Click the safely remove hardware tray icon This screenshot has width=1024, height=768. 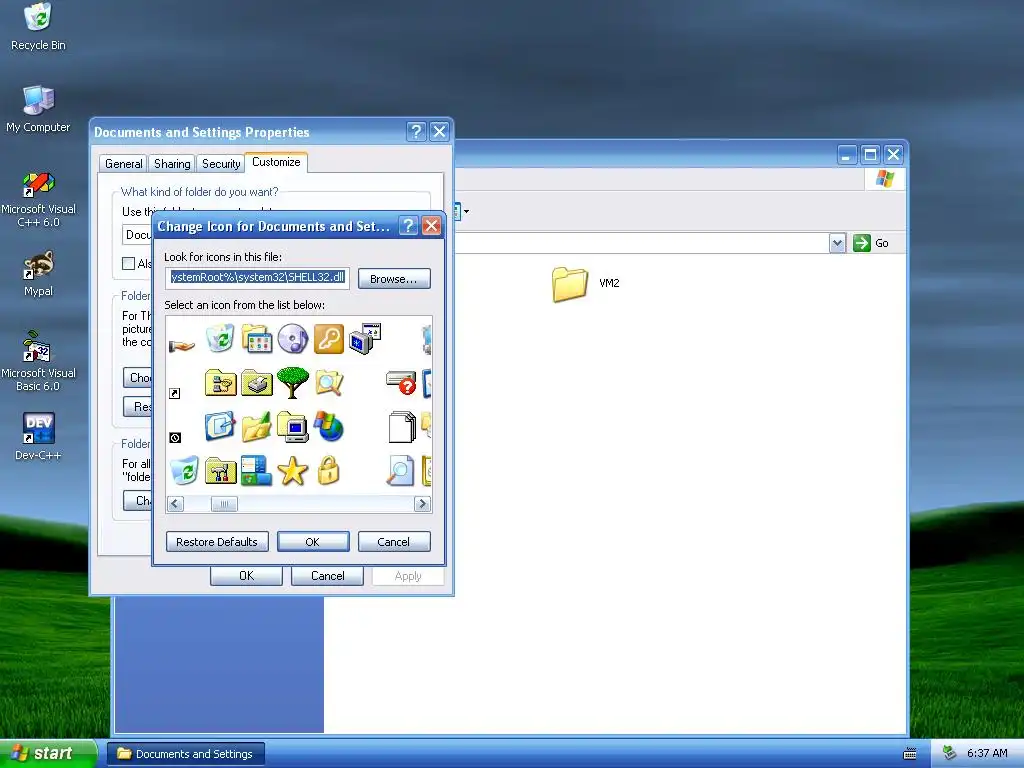coord(950,754)
